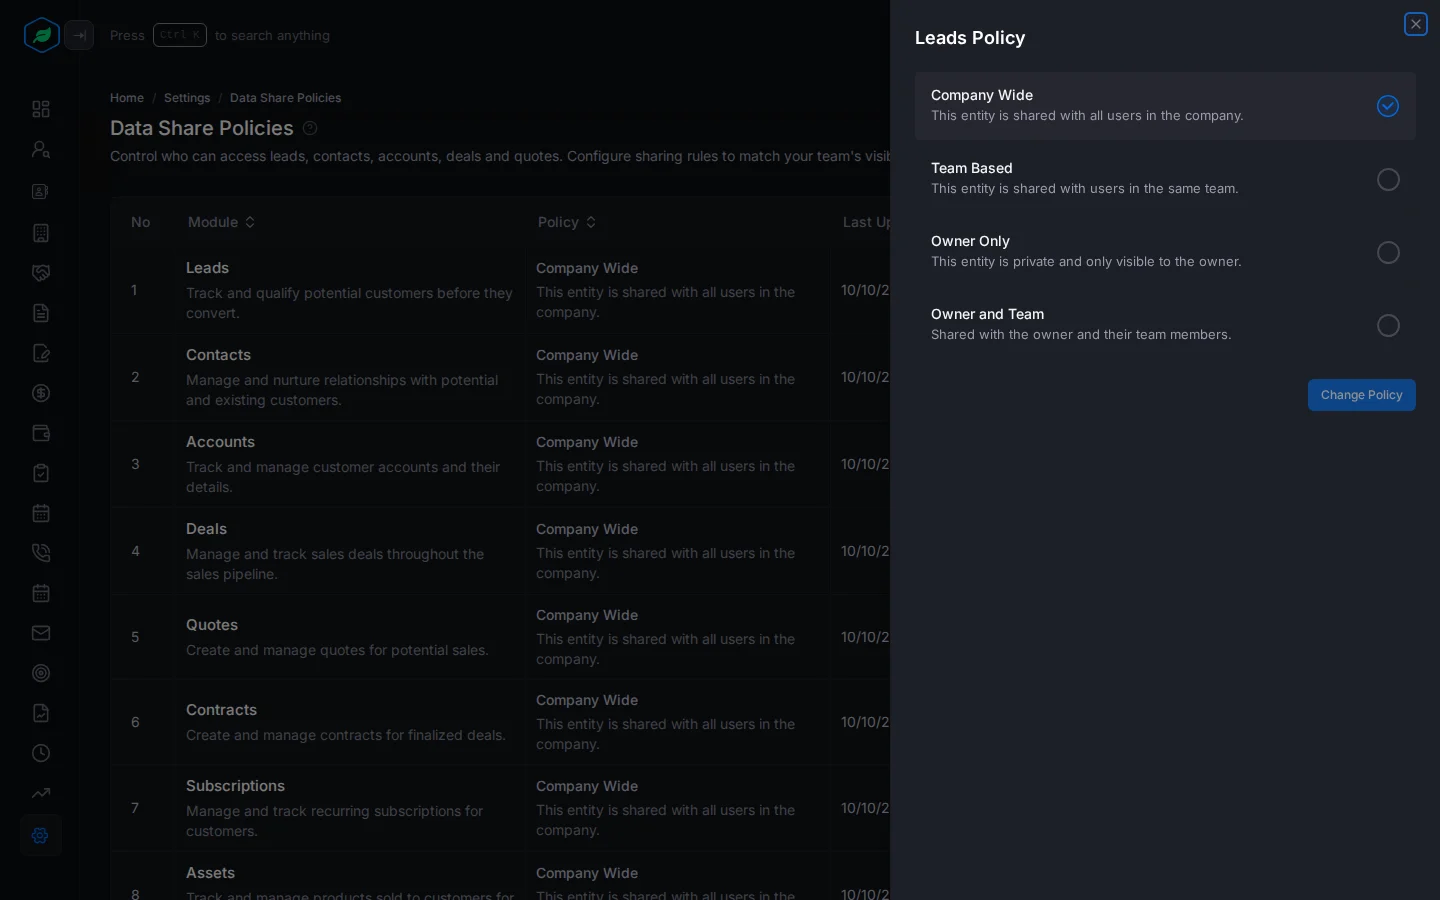Screen dimensions: 1440x900
Task: Open the phone calls icon in sidebar
Action: [41, 553]
